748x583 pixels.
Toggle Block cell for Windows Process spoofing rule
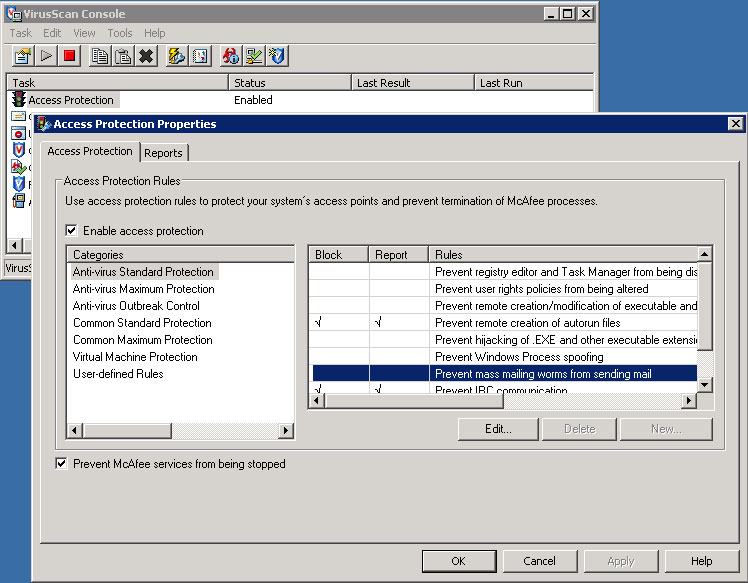(339, 356)
